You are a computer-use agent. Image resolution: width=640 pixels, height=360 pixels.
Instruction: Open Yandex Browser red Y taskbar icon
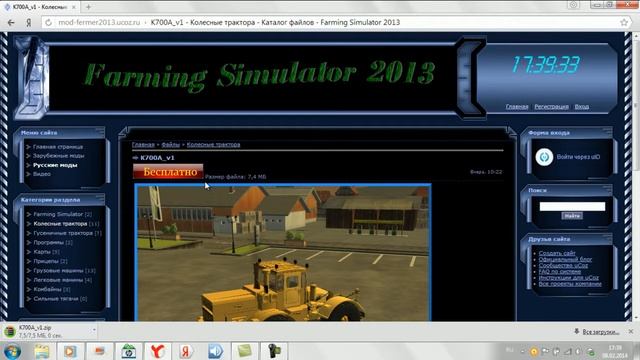pos(157,351)
